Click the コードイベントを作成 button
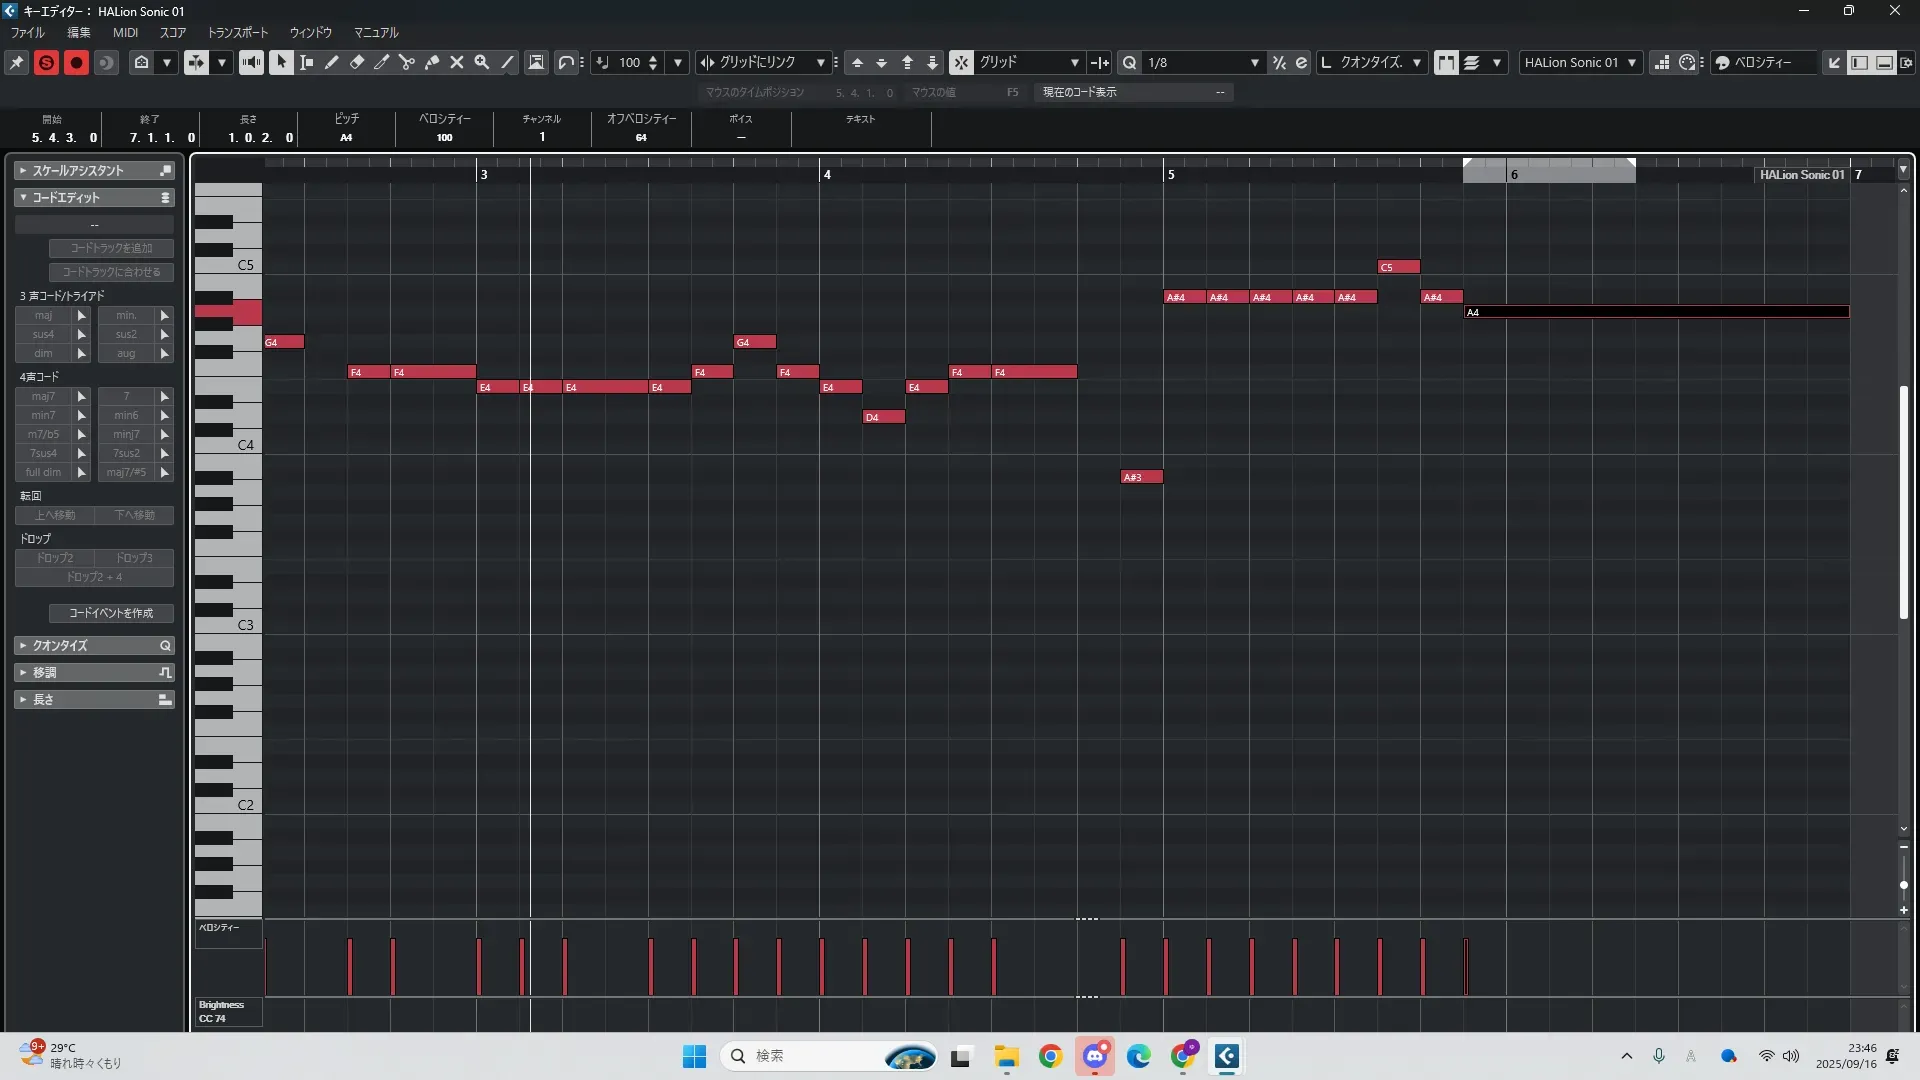Screen dimensions: 1920x1080 pos(111,613)
